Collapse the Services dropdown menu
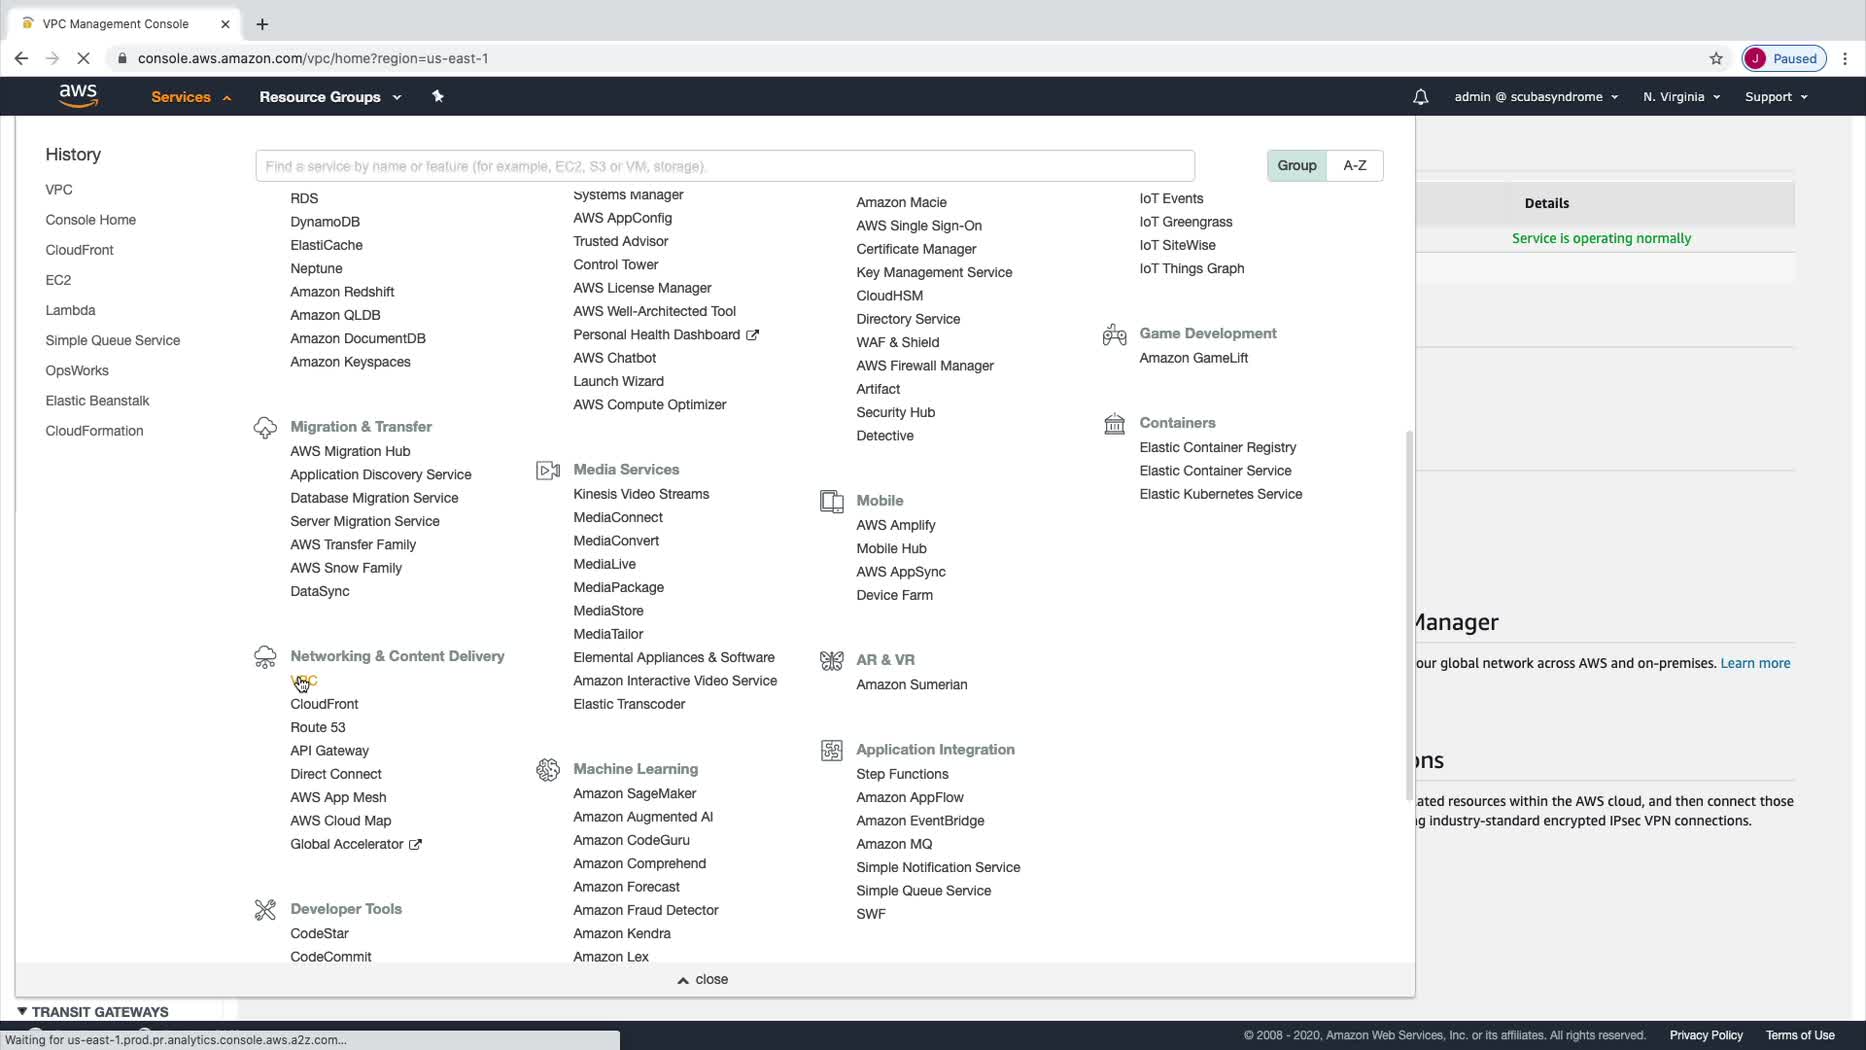 tap(191, 97)
